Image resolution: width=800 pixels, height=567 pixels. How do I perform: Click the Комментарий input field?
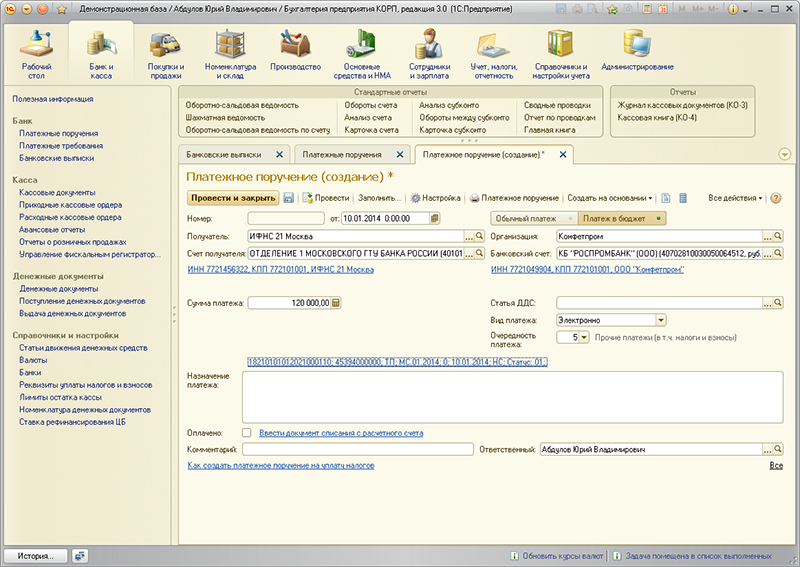[358, 449]
